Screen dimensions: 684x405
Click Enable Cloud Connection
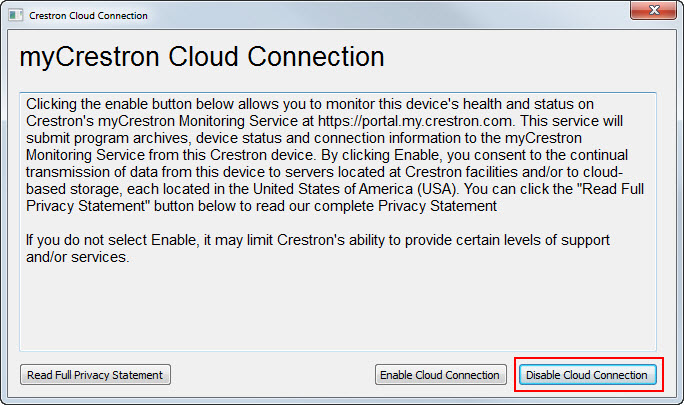click(x=441, y=375)
